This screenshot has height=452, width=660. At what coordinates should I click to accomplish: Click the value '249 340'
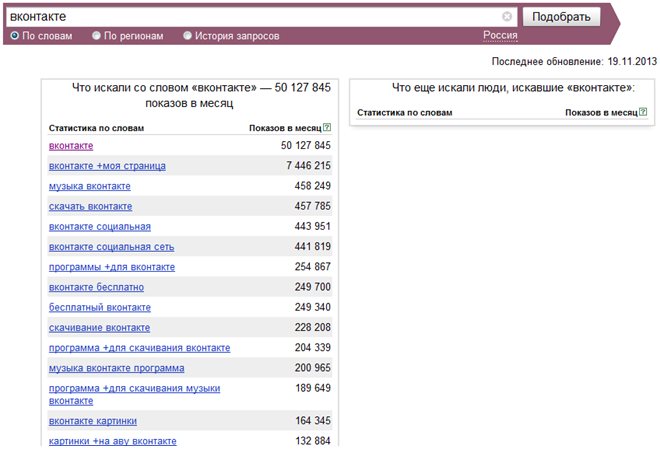[313, 307]
